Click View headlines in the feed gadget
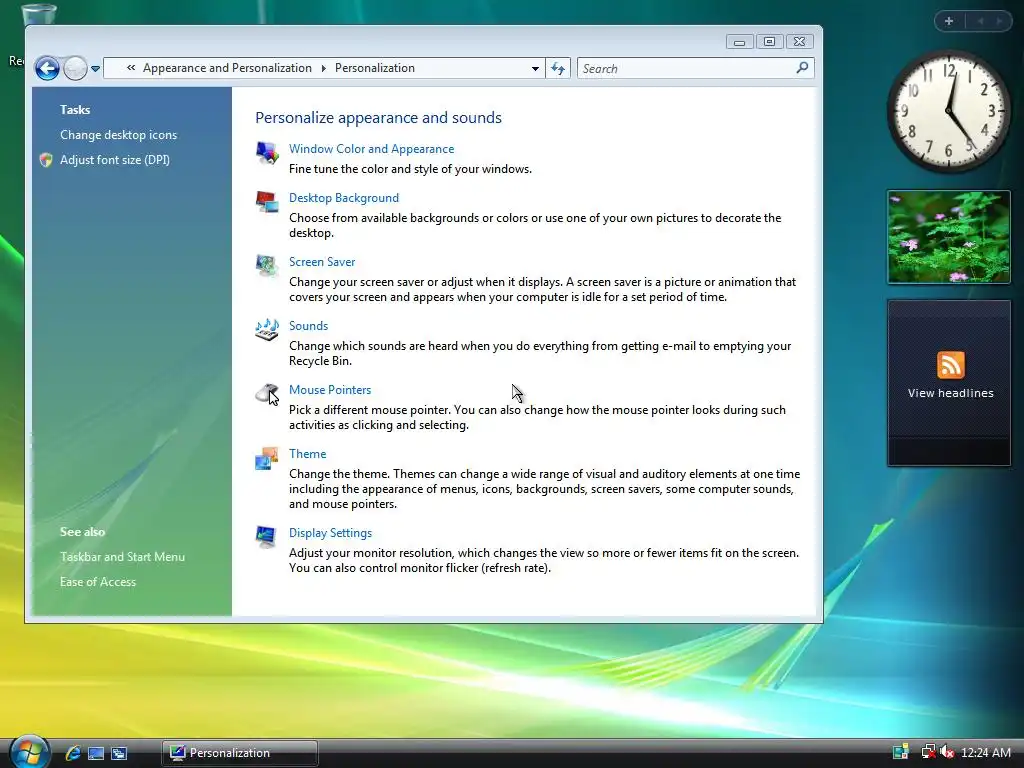The height and width of the screenshot is (768, 1024). click(x=950, y=393)
